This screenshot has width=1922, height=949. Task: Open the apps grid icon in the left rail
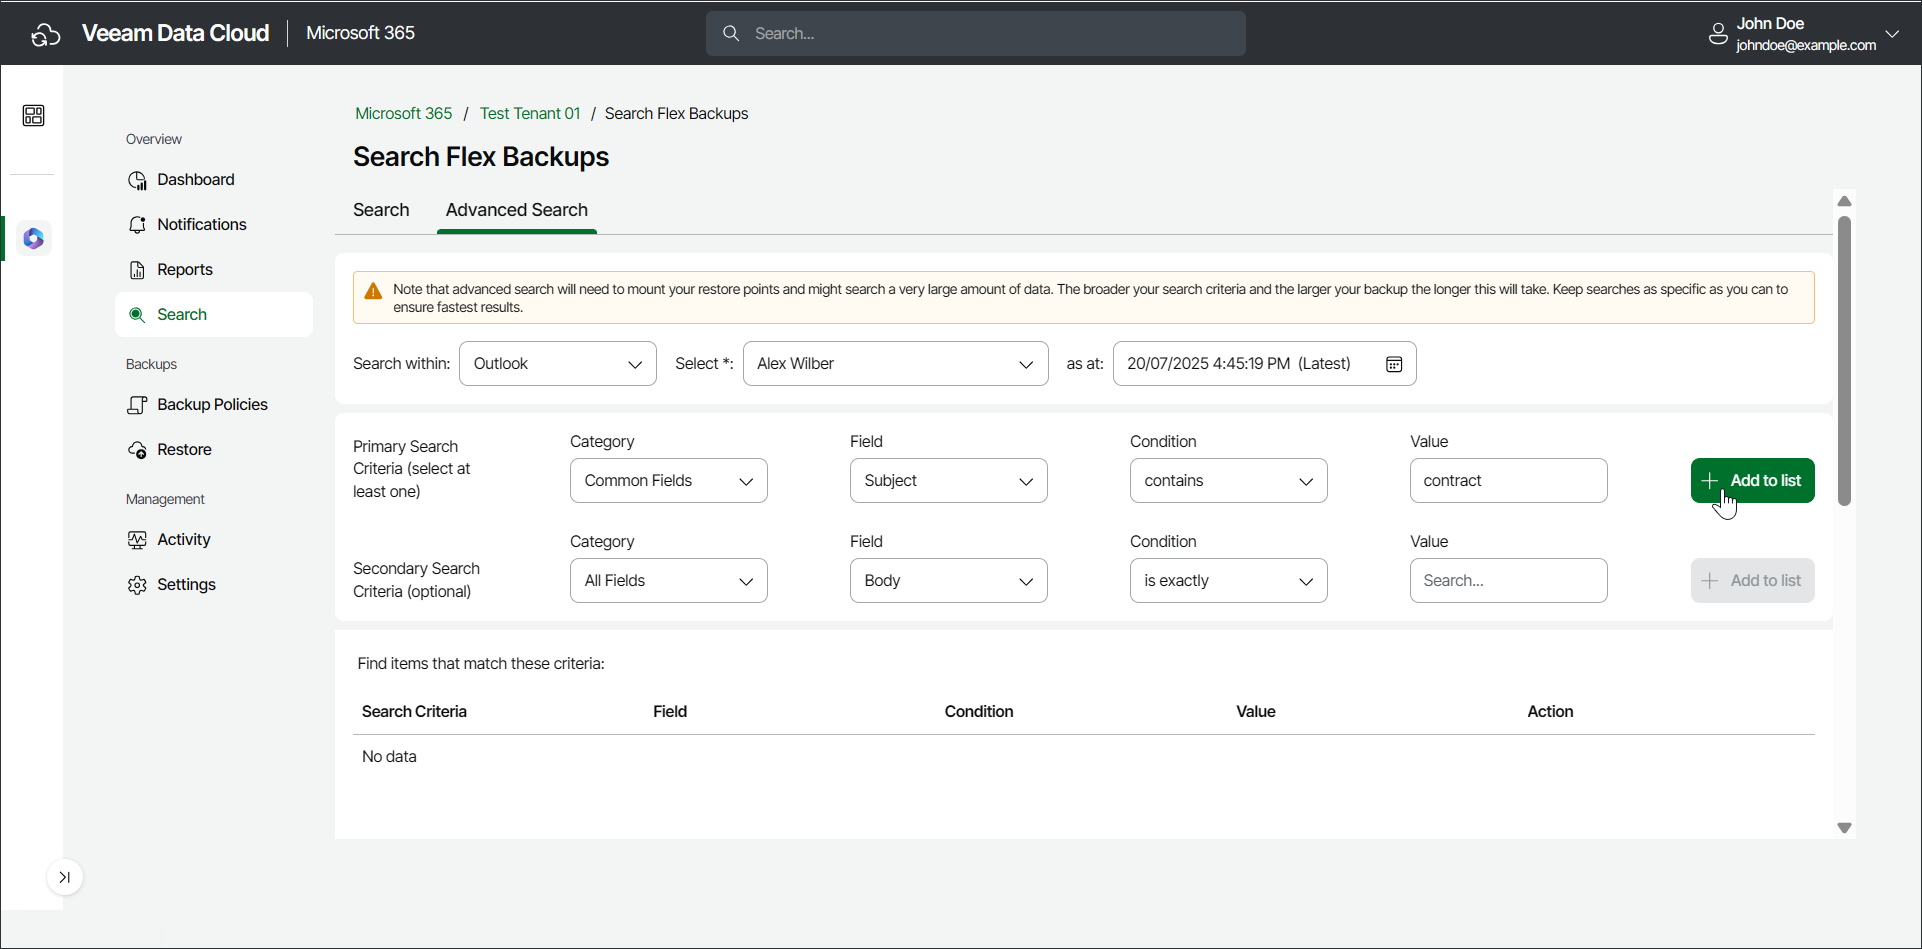(x=33, y=116)
